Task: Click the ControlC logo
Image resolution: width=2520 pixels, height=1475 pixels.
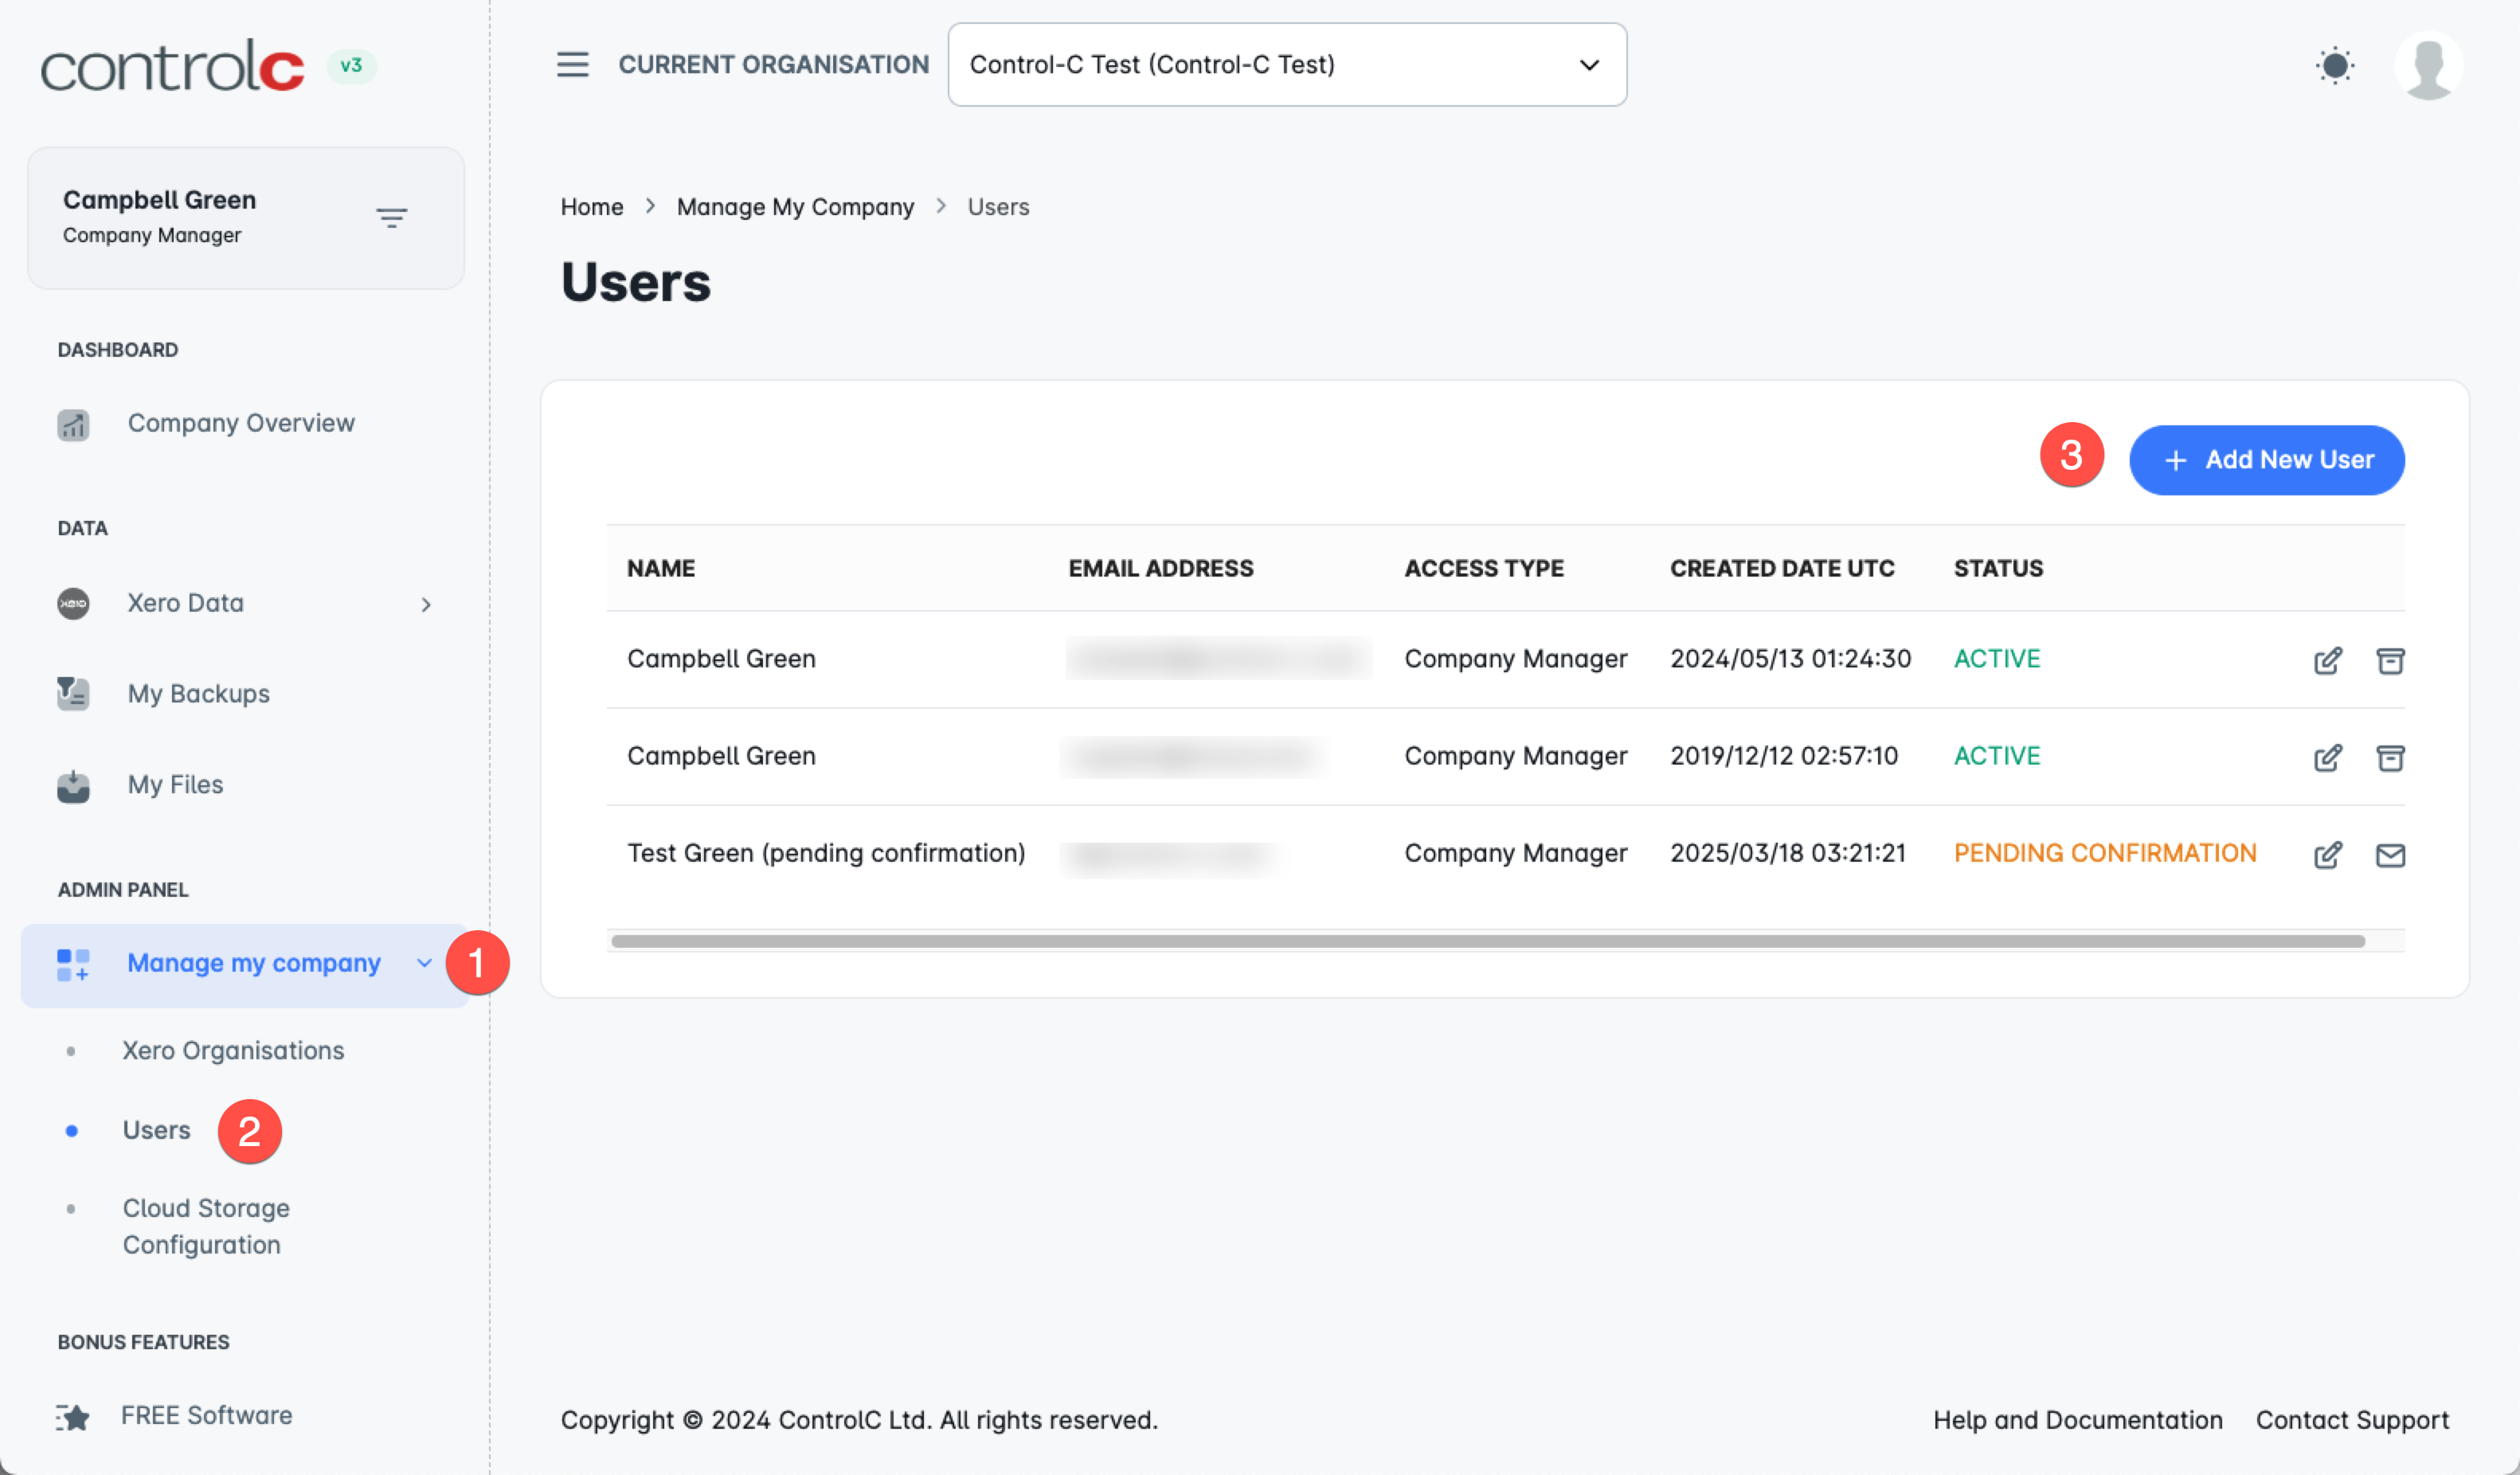Action: (172, 66)
